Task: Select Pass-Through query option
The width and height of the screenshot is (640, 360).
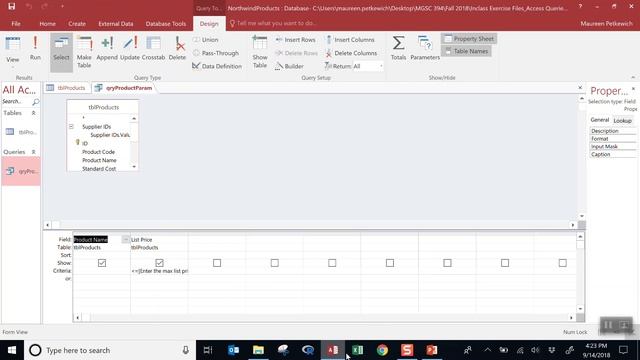Action: coord(216,53)
